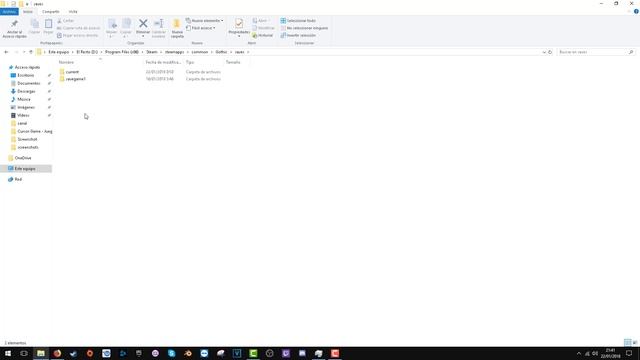The height and width of the screenshot is (360, 640).
Task: Select OneDrive in navigation pane
Action: tap(22, 158)
